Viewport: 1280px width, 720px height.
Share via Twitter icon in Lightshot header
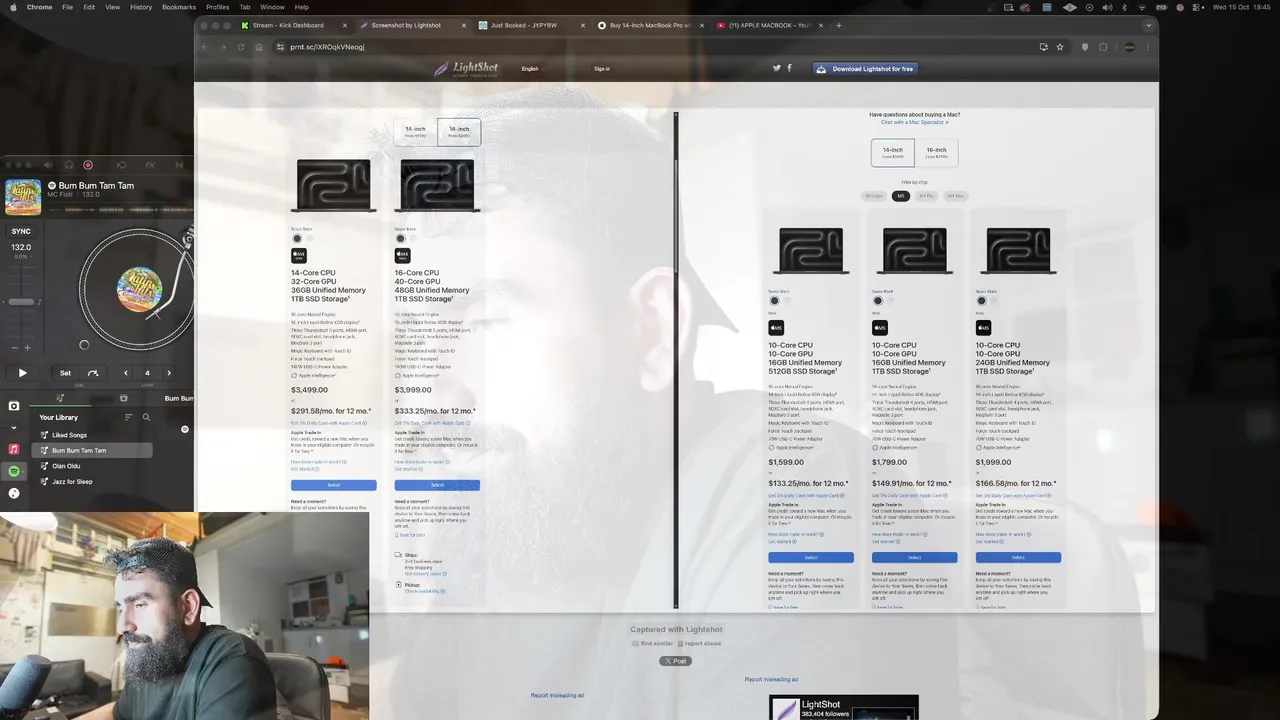pos(776,68)
